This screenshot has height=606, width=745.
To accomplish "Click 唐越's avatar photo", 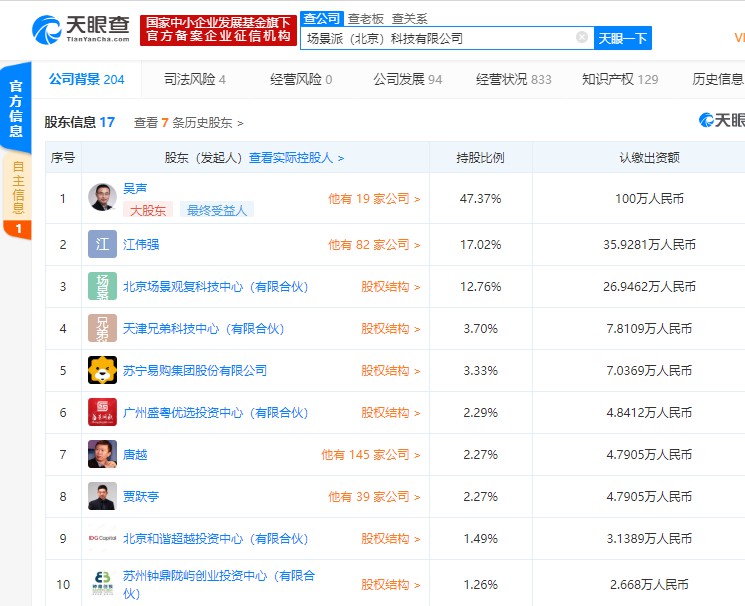I will (x=102, y=454).
